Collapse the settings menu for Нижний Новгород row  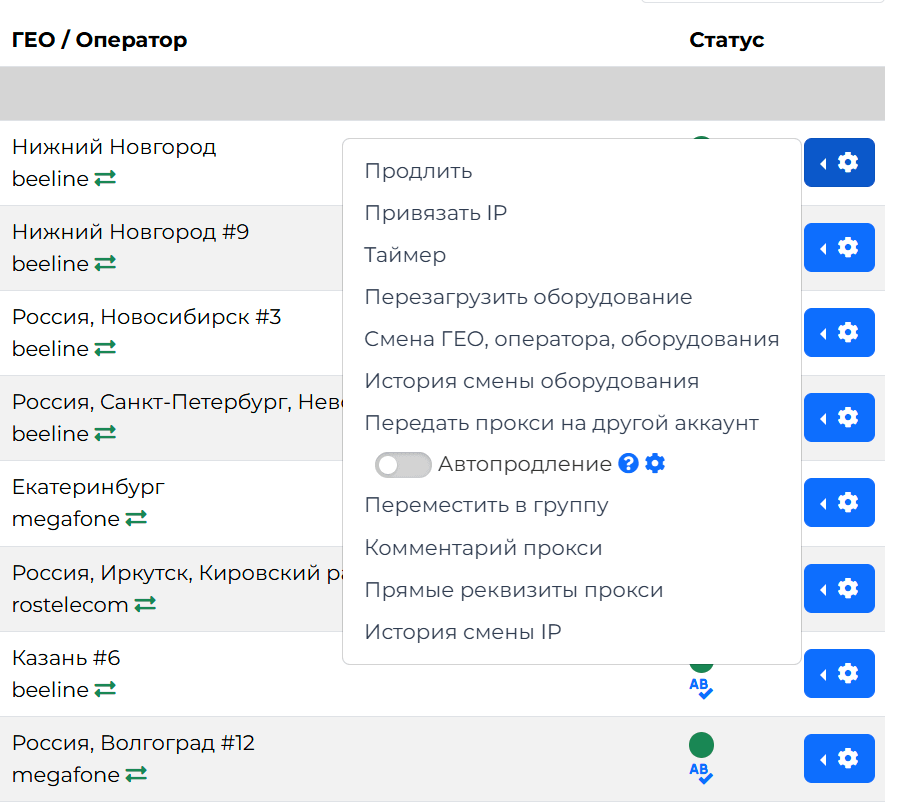point(839,163)
